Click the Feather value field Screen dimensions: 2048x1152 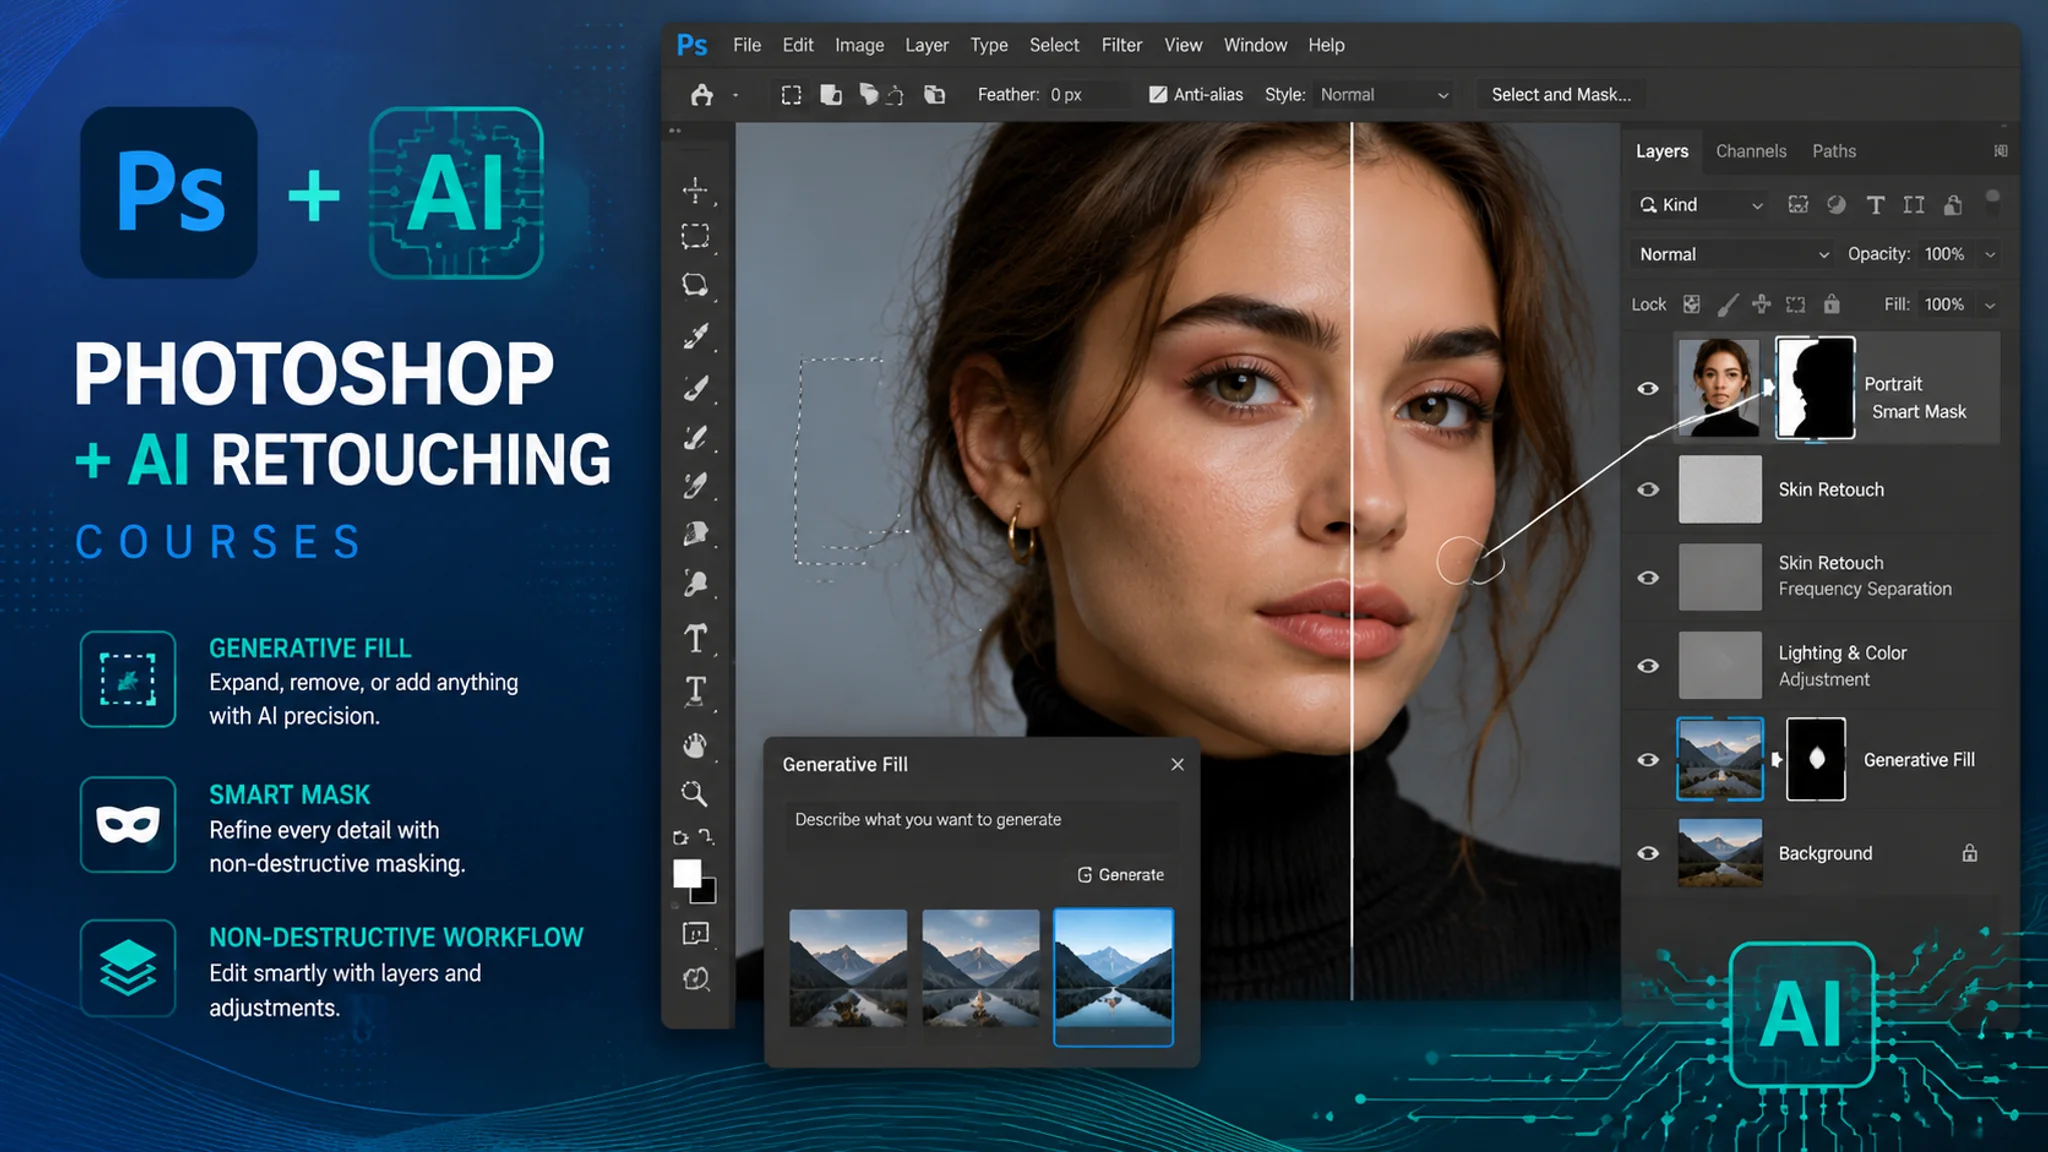[1089, 95]
